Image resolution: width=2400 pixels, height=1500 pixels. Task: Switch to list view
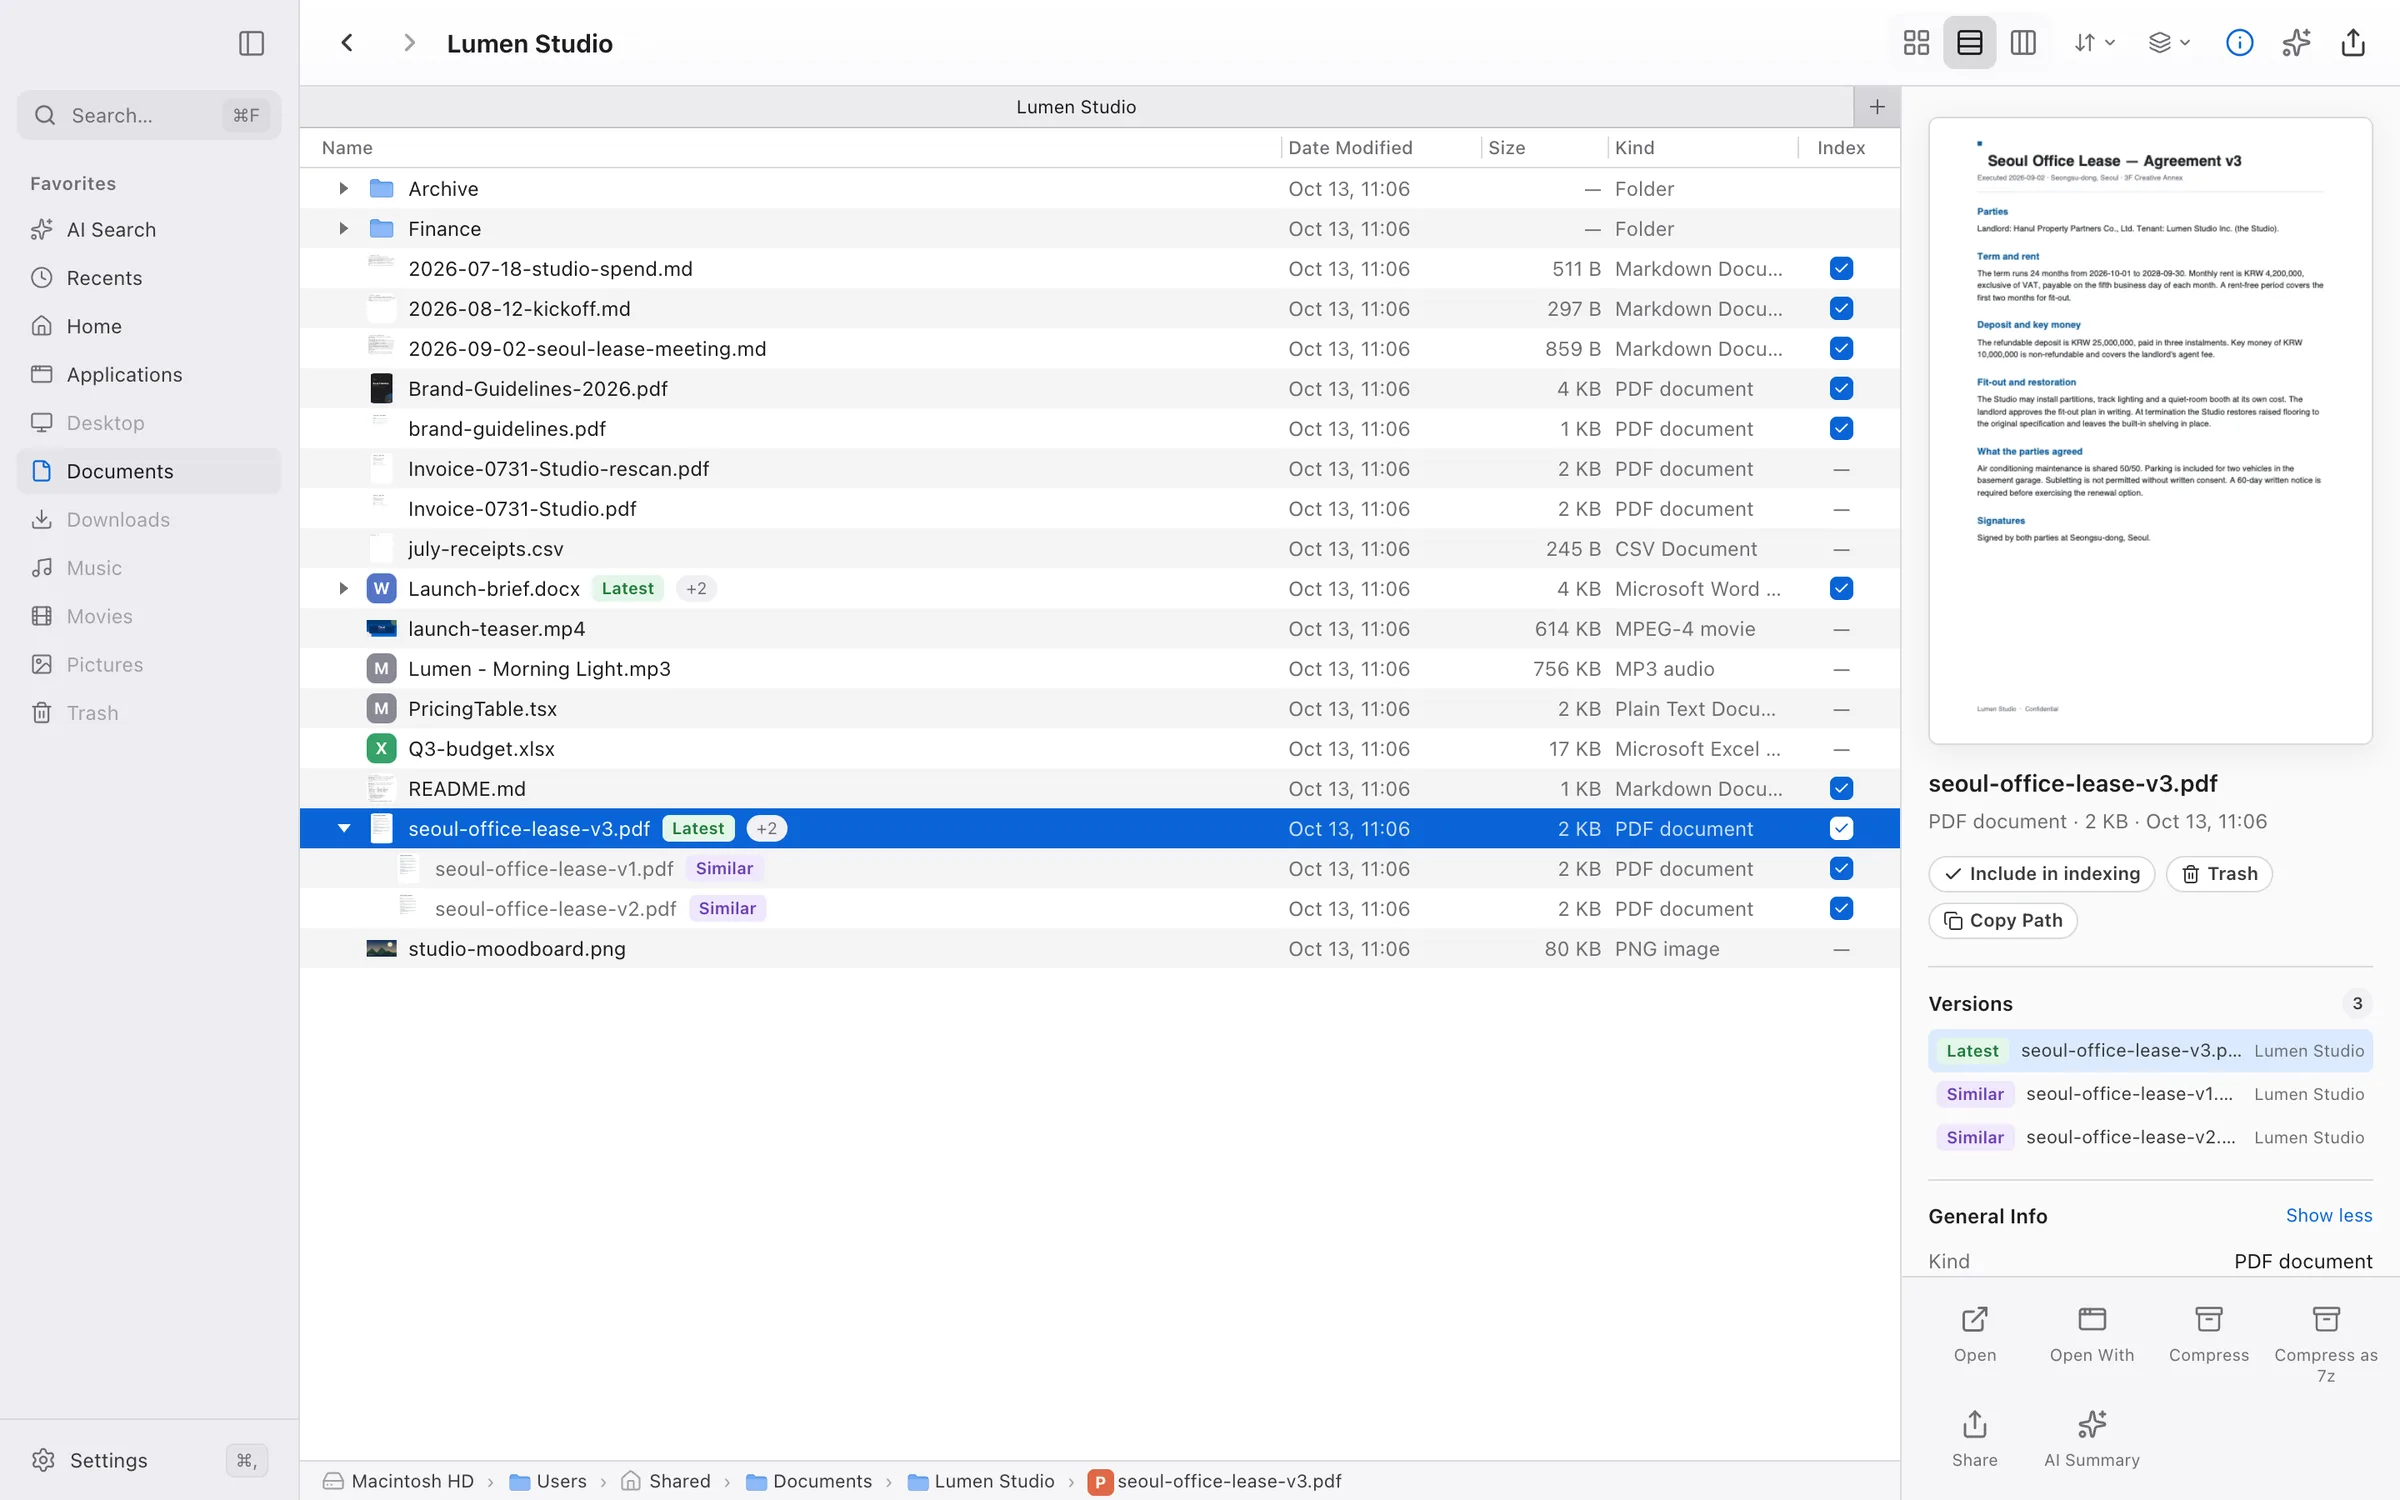point(1969,43)
